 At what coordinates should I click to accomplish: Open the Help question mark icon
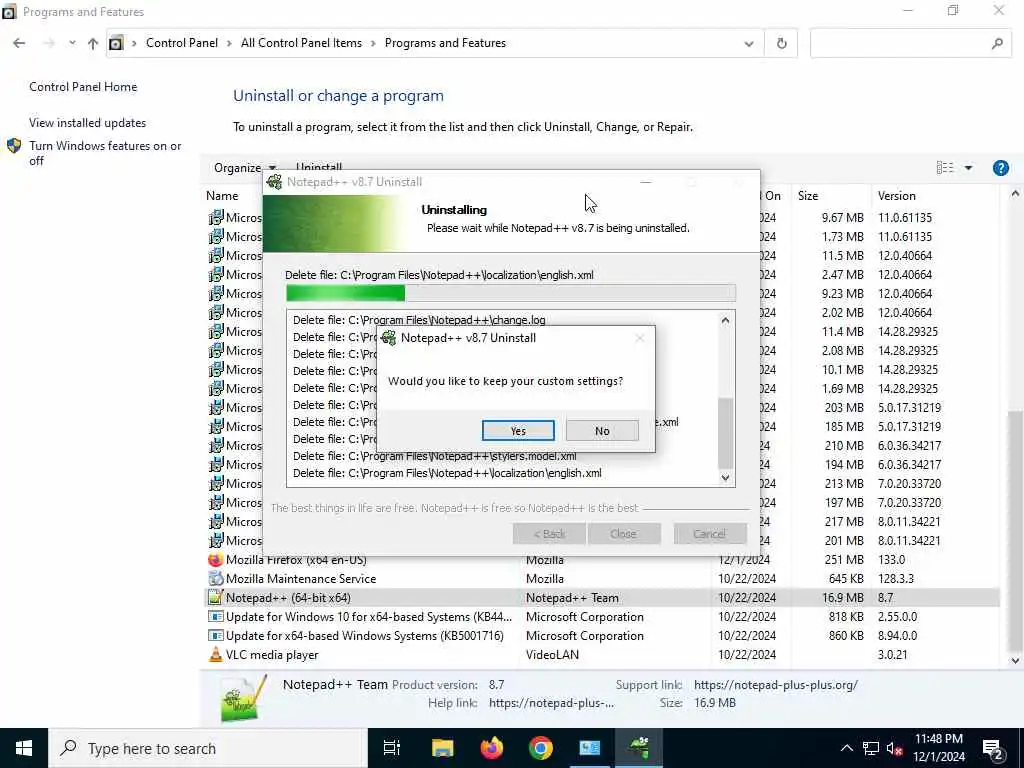click(x=1000, y=168)
